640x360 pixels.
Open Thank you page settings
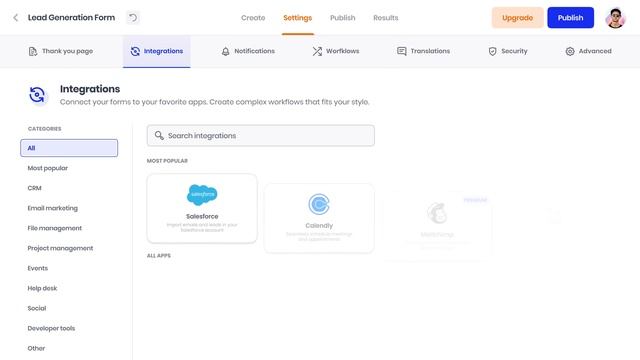[61, 51]
